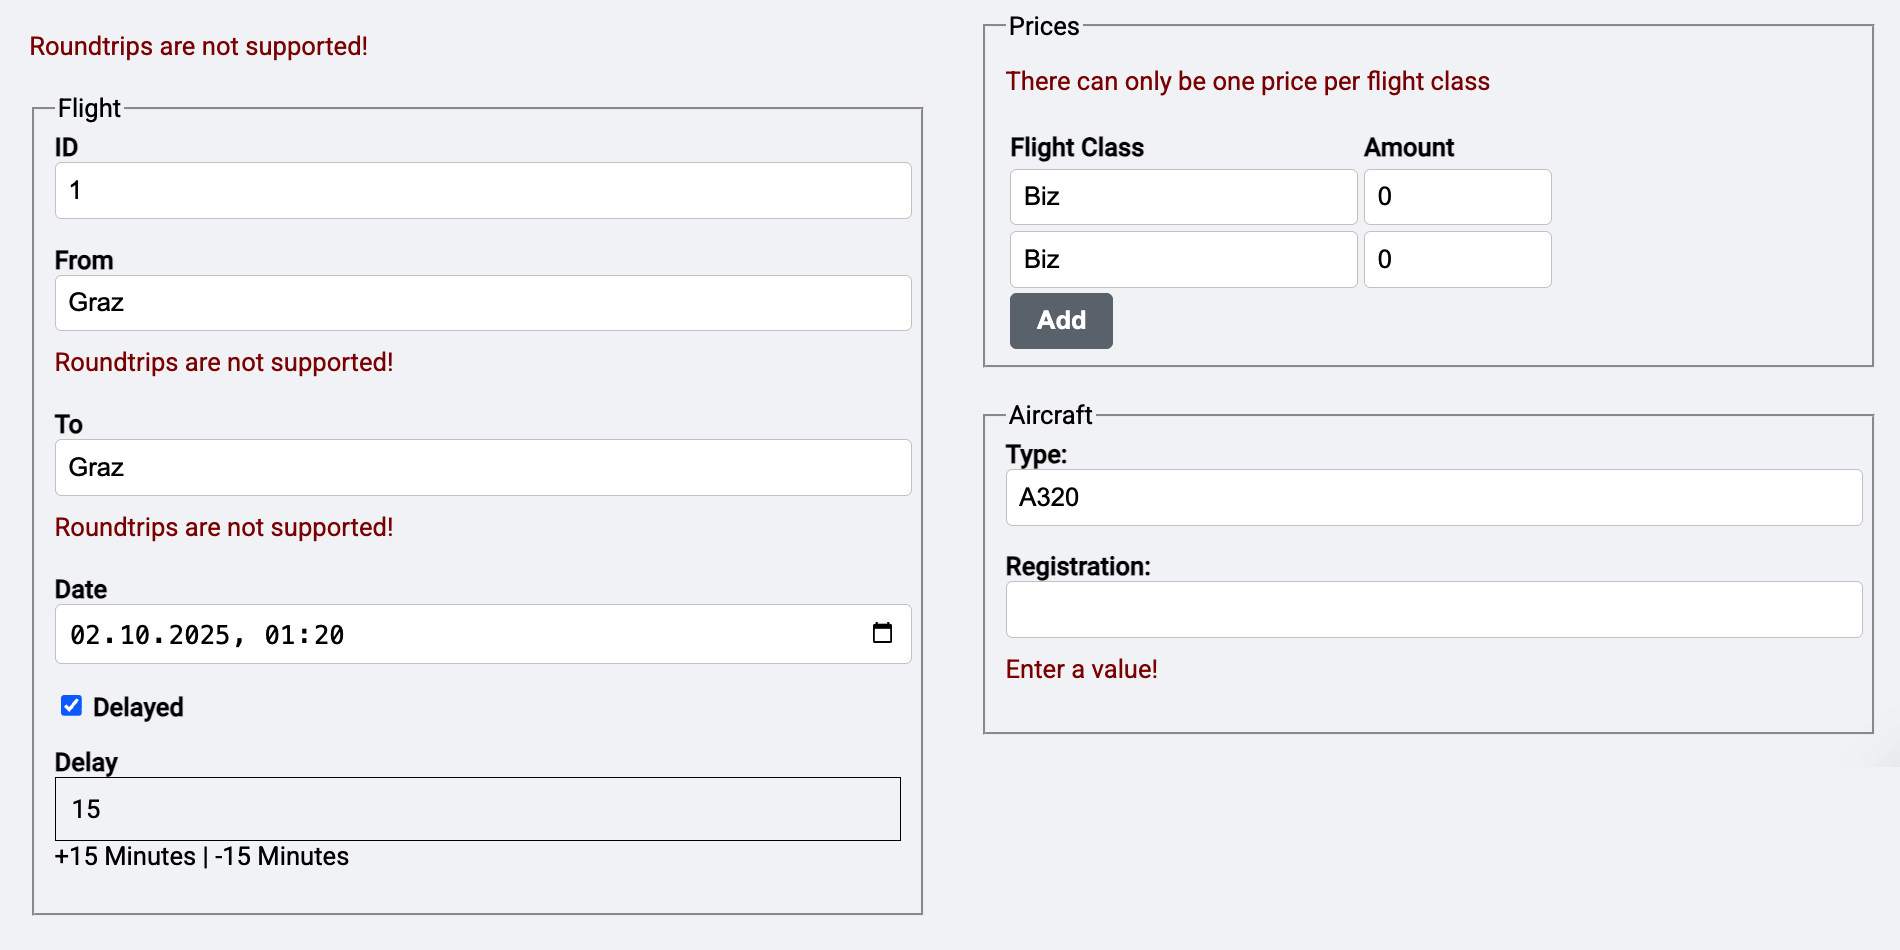1900x950 pixels.
Task: Focus the second row Amount field
Action: pos(1457,260)
